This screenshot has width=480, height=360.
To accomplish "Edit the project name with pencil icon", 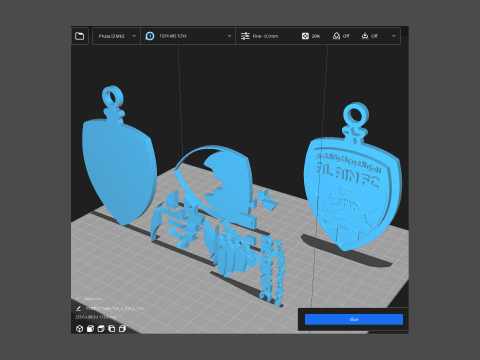I will click(x=79, y=308).
